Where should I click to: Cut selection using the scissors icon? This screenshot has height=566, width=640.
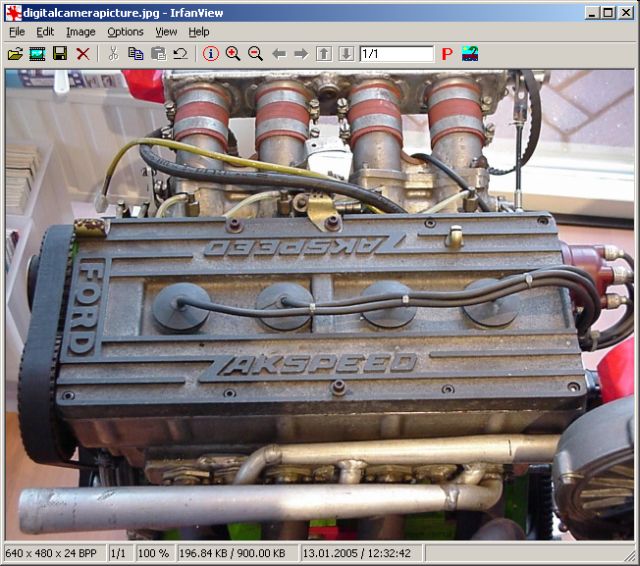(x=113, y=54)
